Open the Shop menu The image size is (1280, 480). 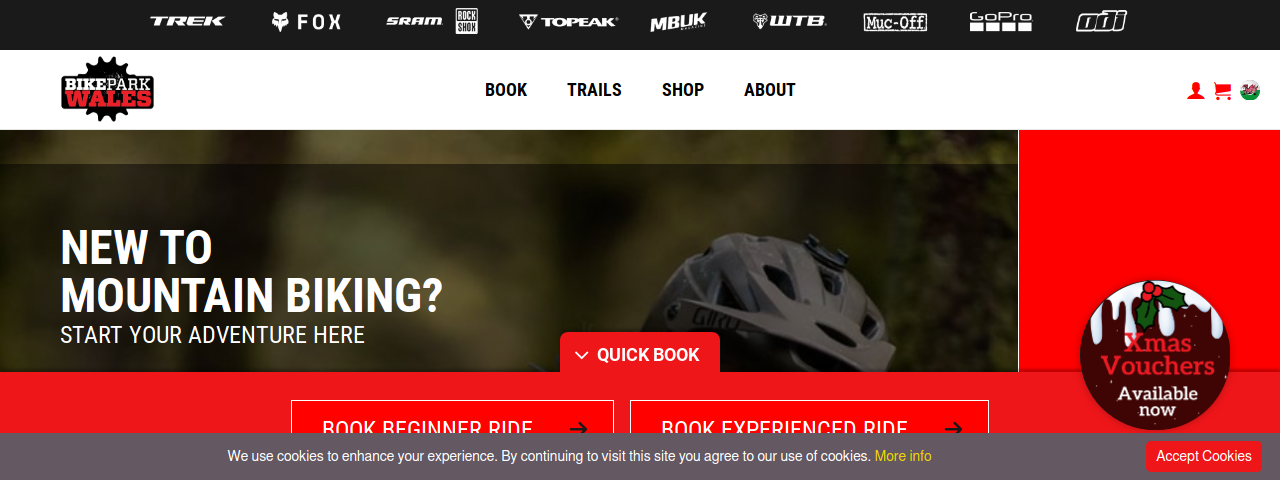683,90
